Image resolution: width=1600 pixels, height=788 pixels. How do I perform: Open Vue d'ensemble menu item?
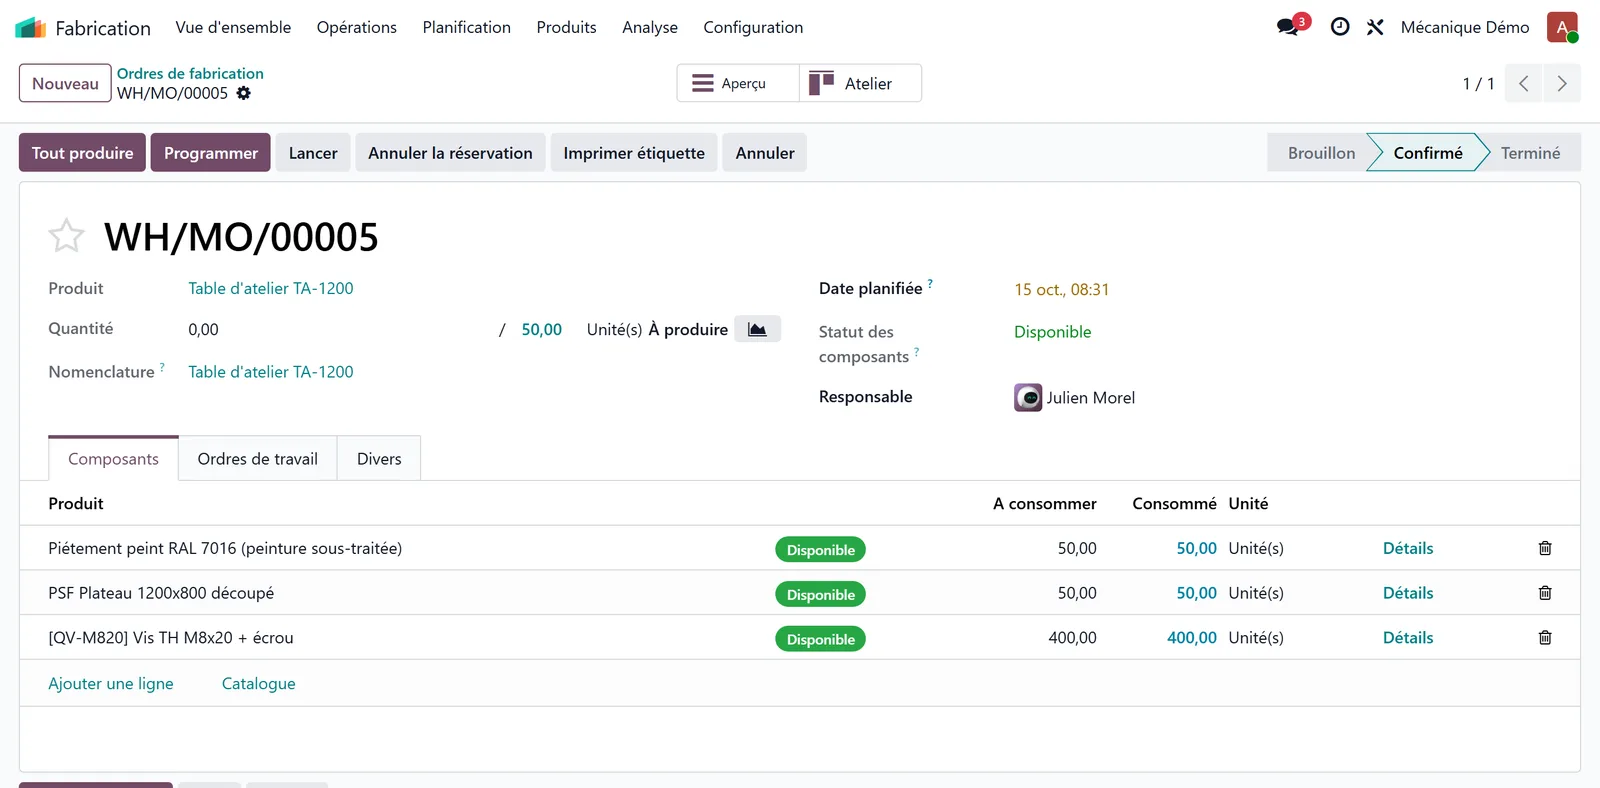(233, 27)
